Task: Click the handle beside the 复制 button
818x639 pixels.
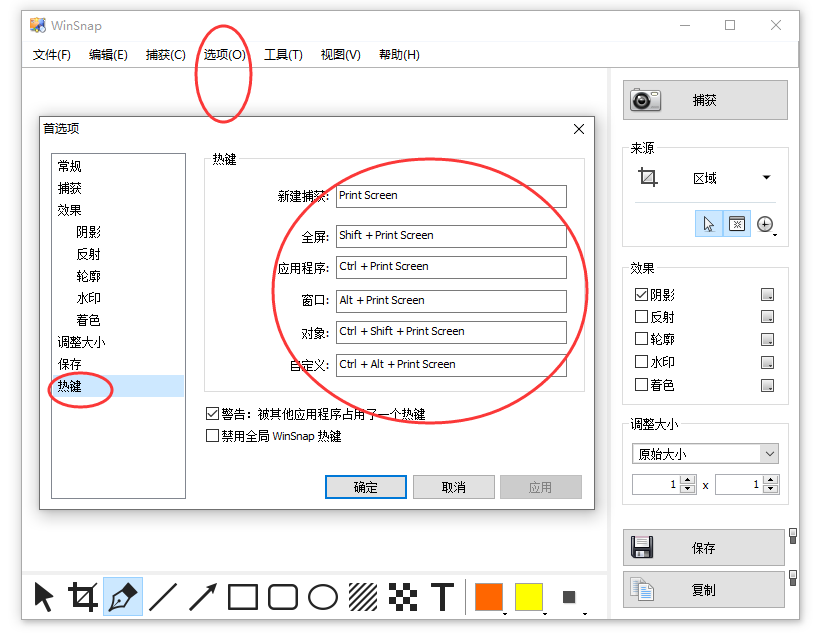Action: click(x=793, y=578)
